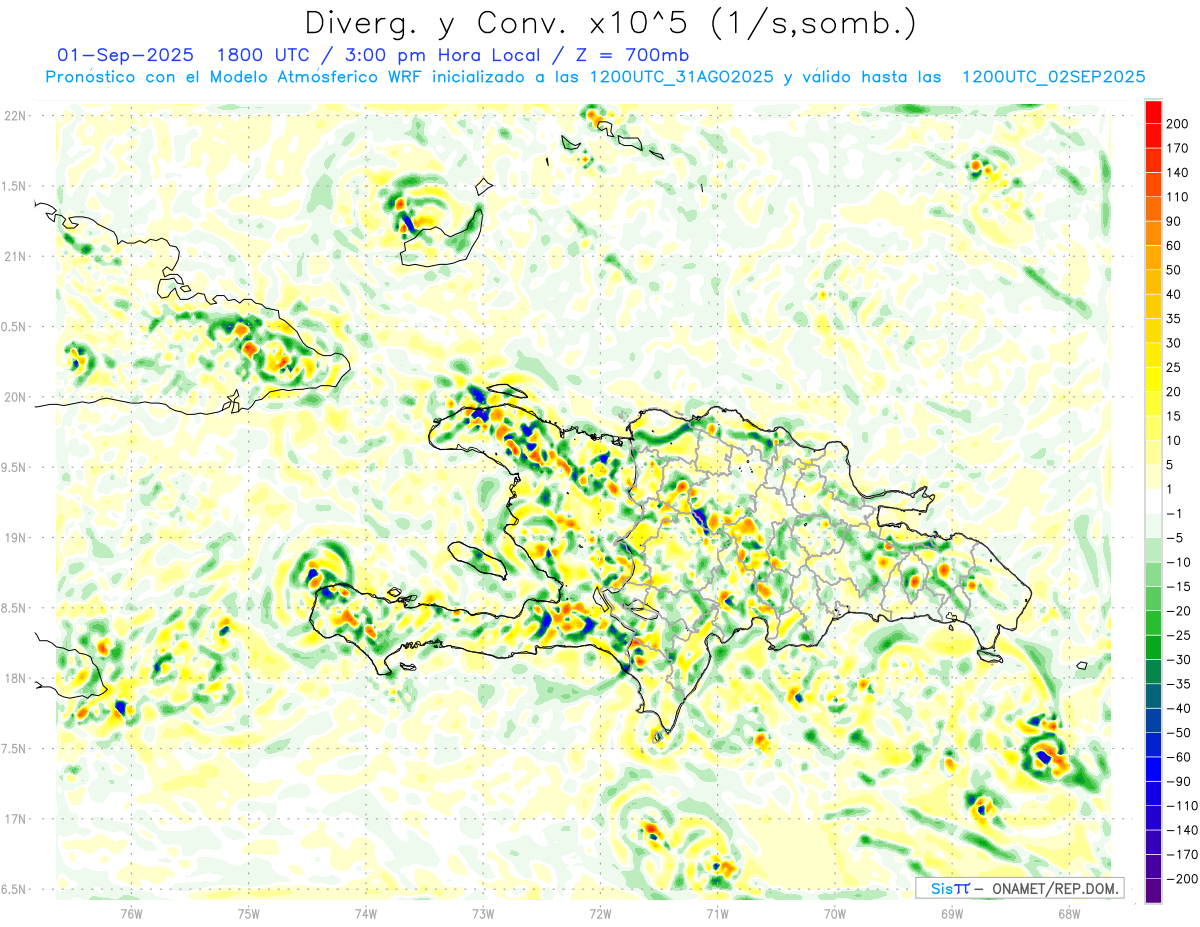
Task: Select the '1200UTC_02SEP2025' valid-until timestamp
Action: [1053, 76]
